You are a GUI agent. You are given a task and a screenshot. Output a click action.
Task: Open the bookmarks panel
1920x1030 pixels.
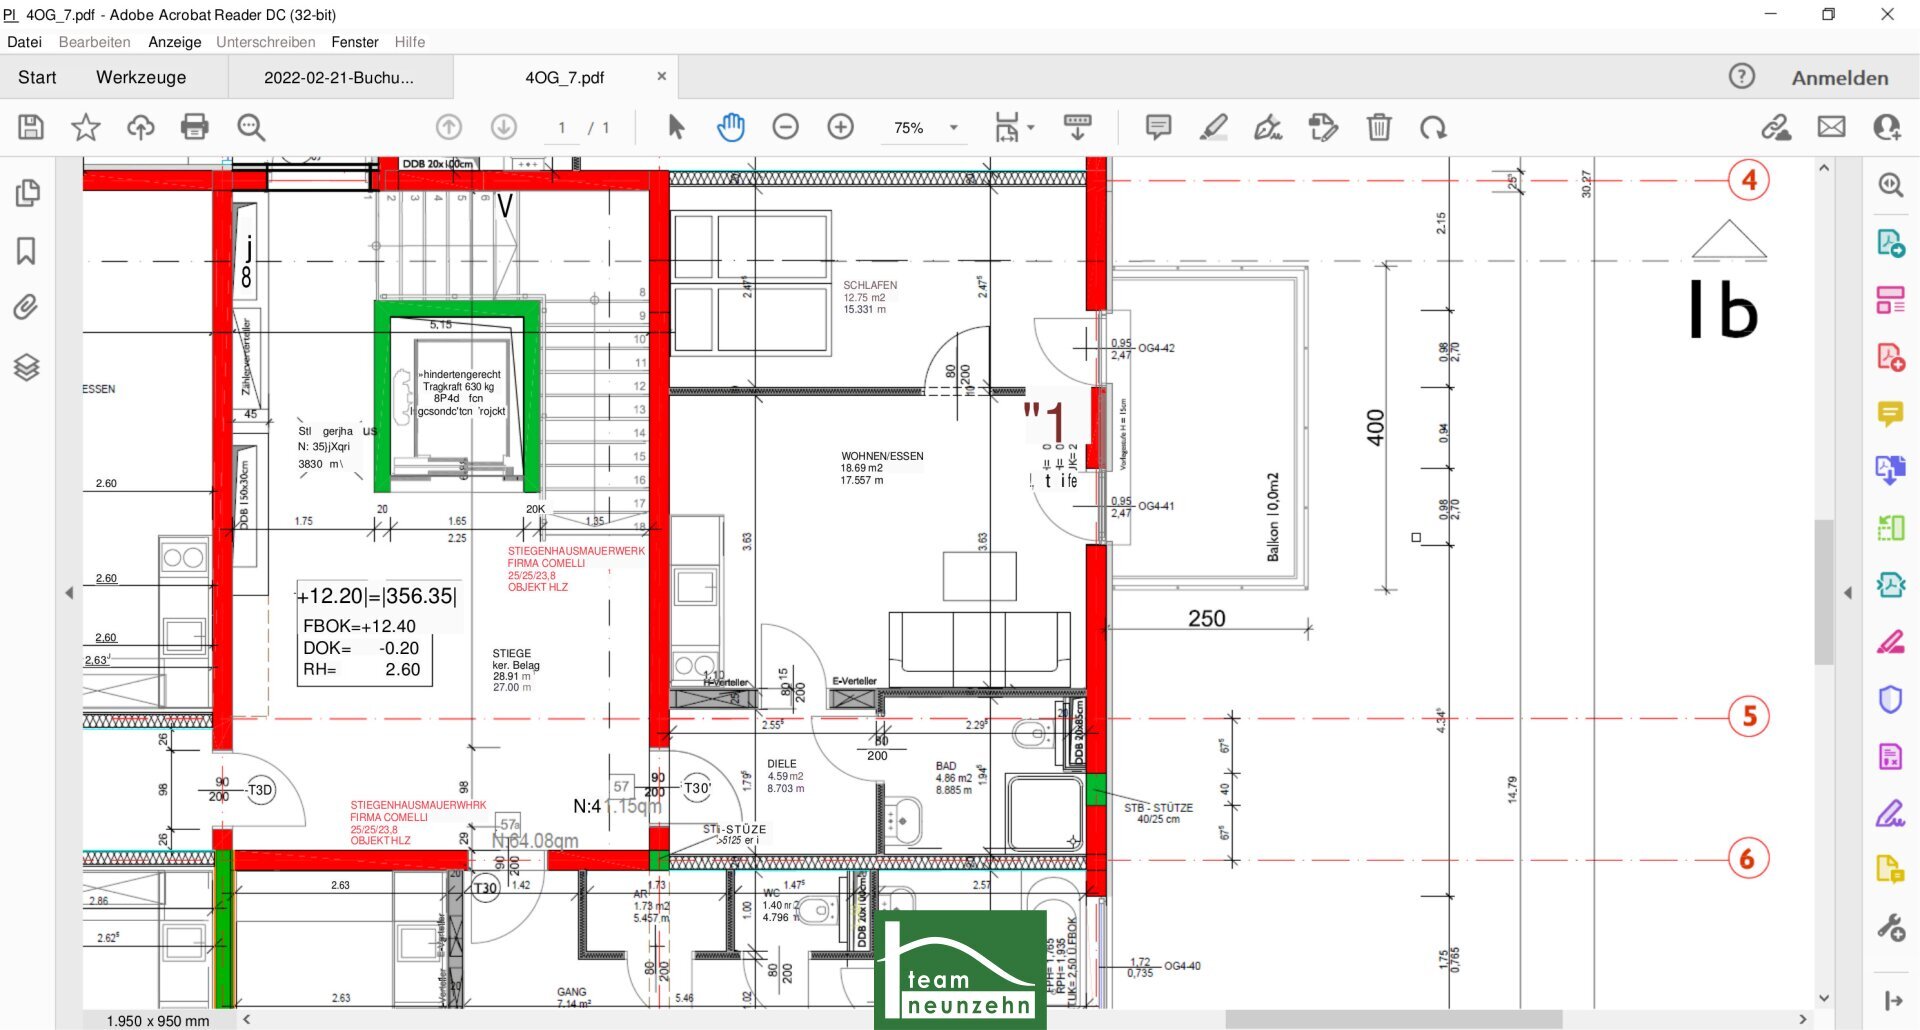click(x=26, y=250)
